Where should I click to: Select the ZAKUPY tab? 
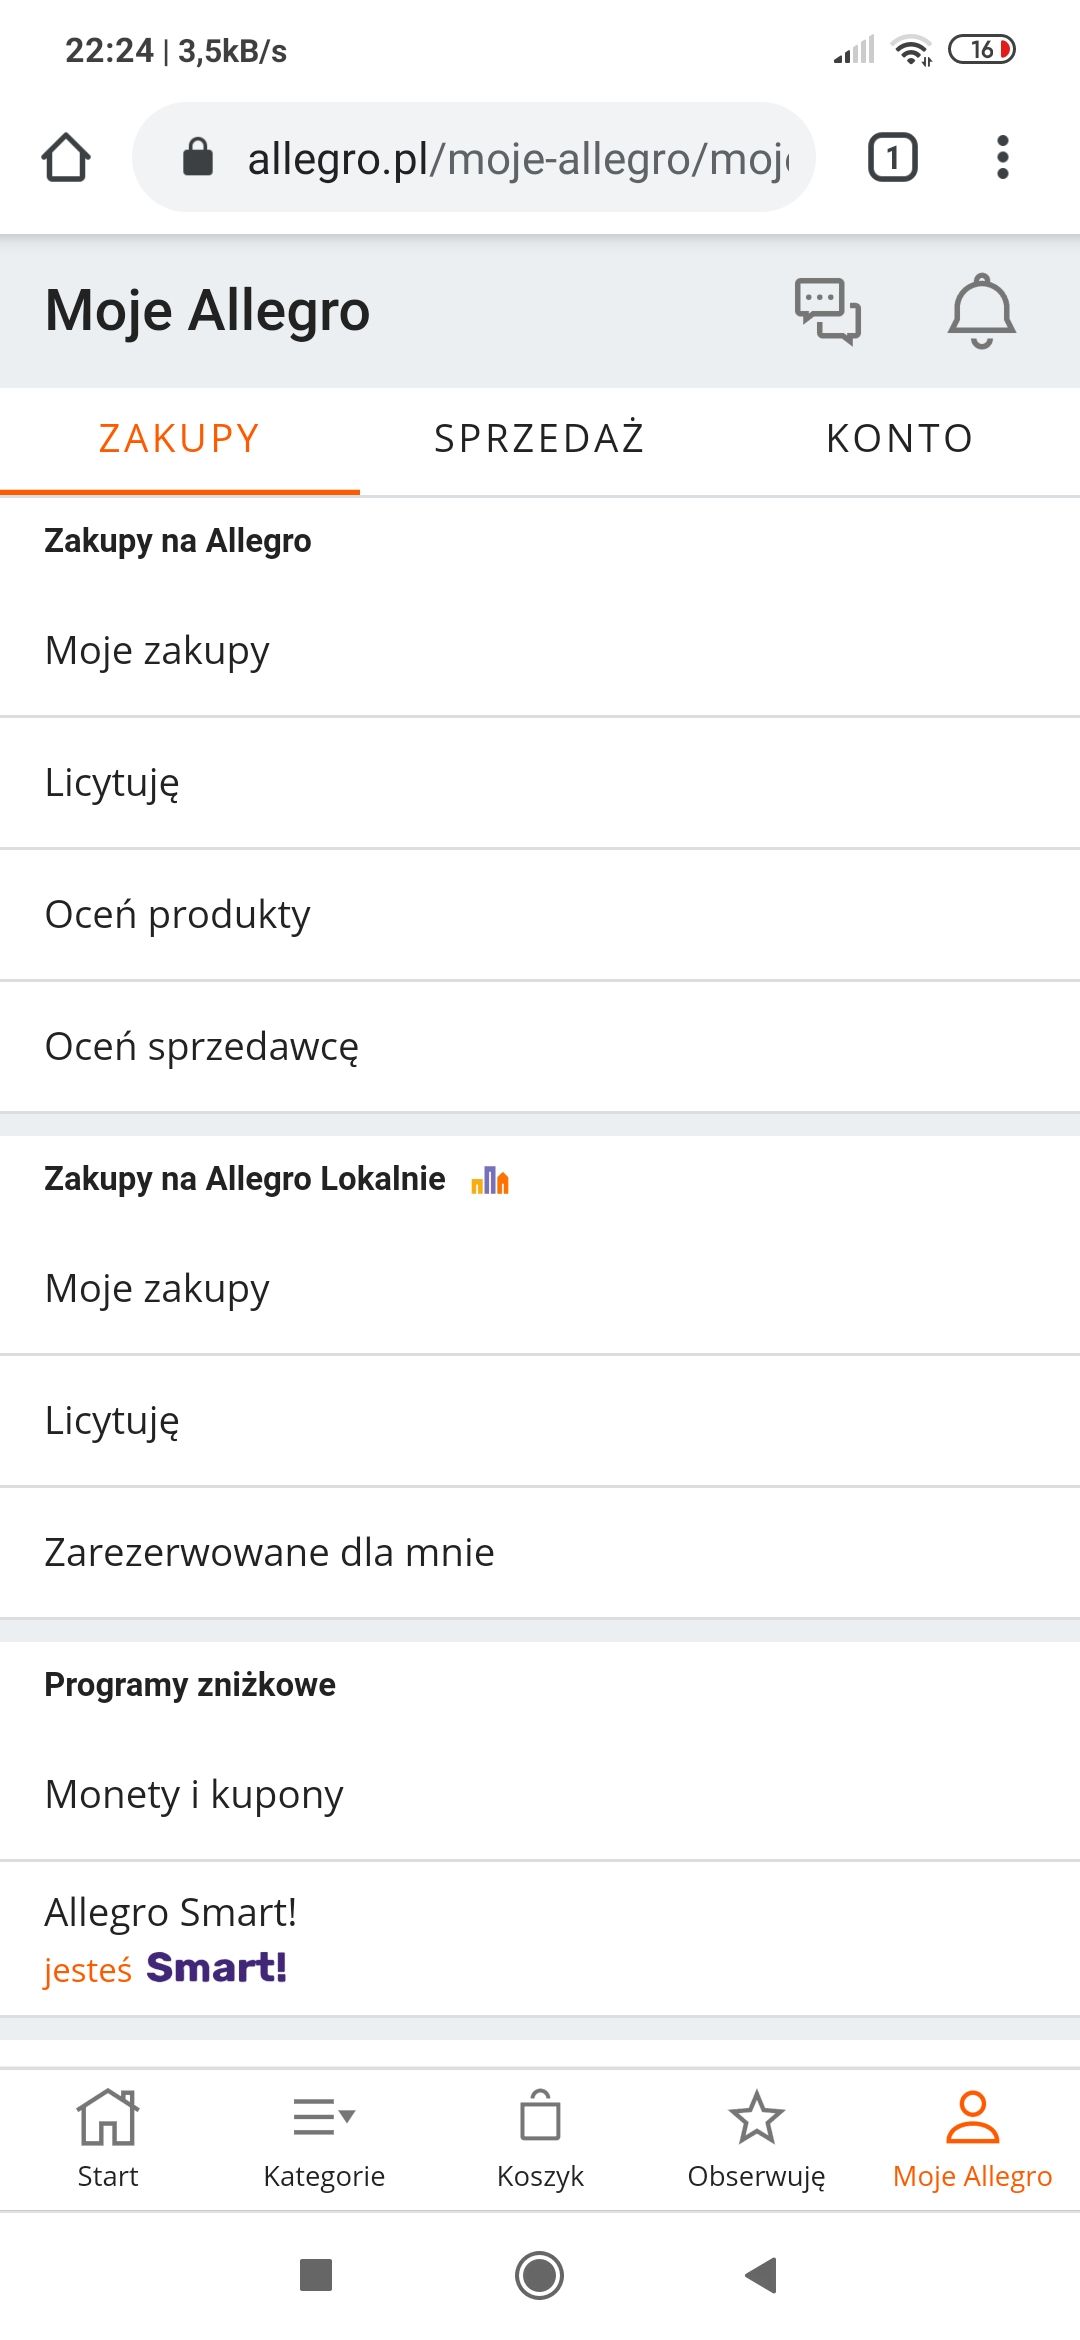(180, 439)
